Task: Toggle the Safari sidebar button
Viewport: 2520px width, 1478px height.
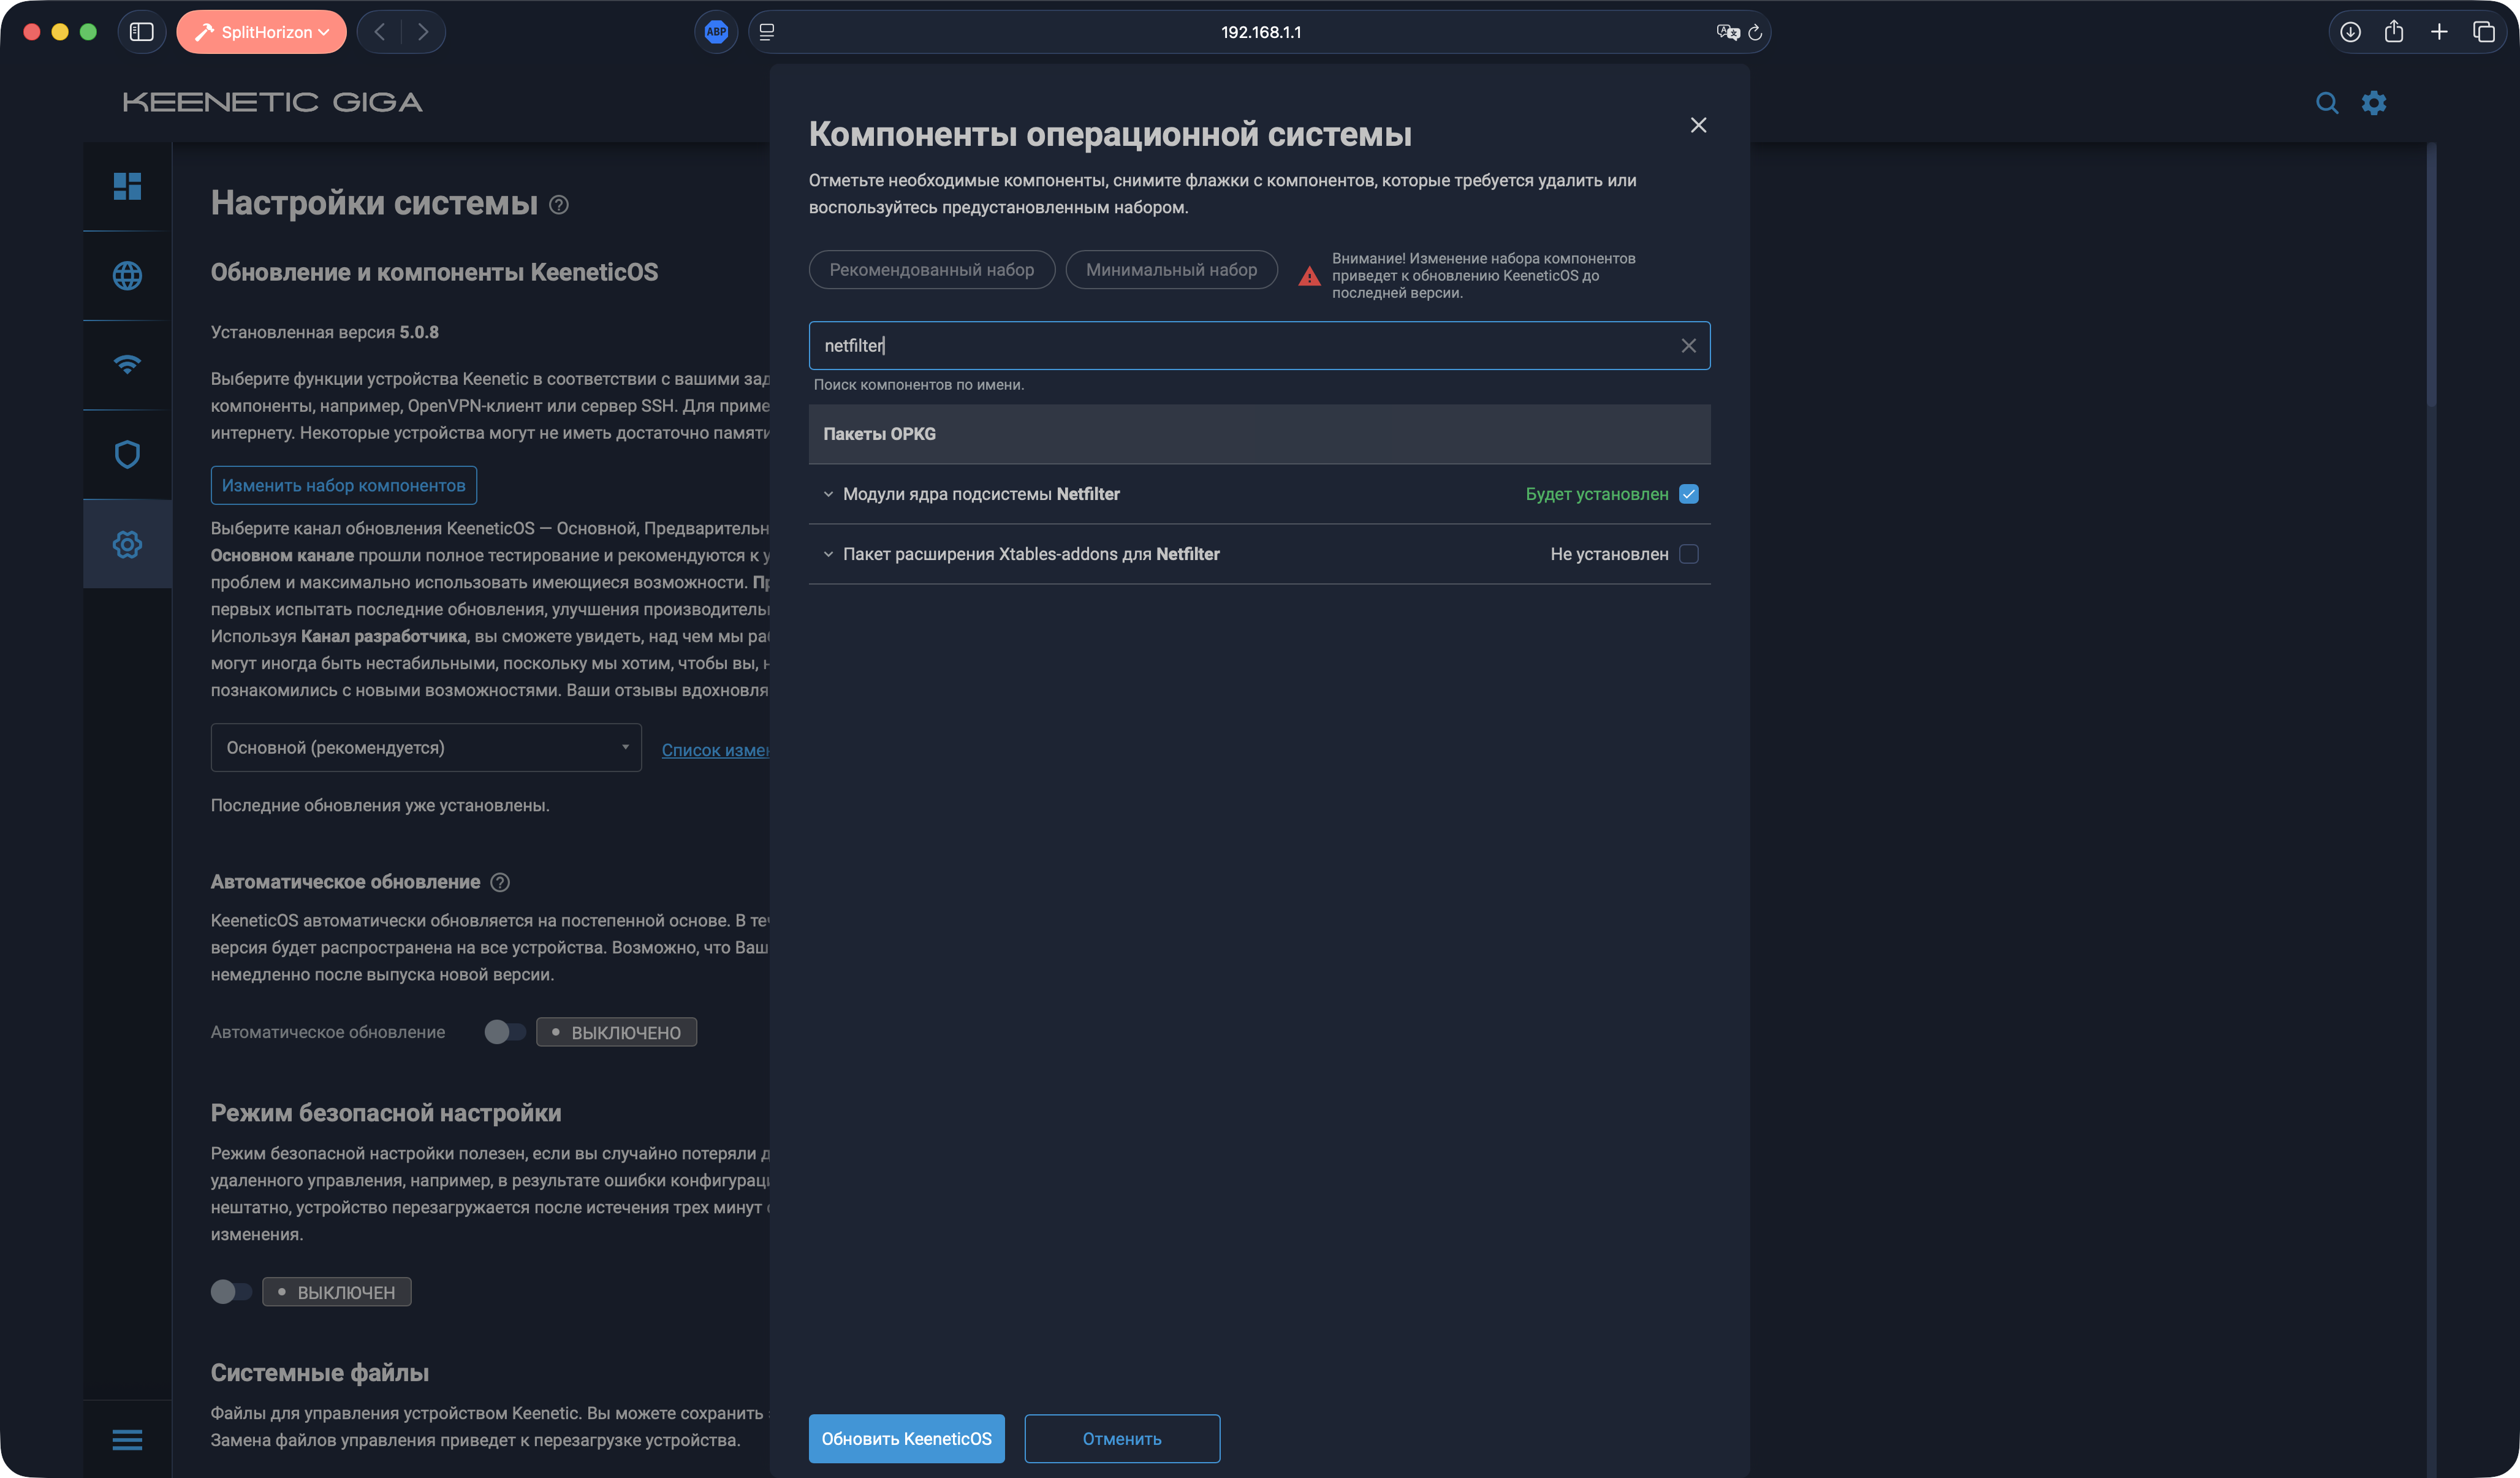Action: pyautogui.click(x=142, y=32)
